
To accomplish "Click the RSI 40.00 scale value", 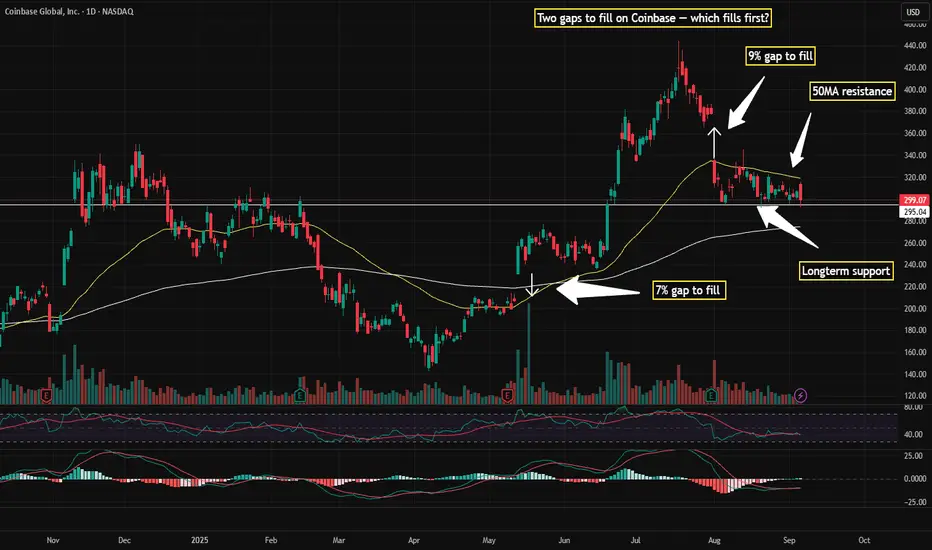I will (914, 435).
